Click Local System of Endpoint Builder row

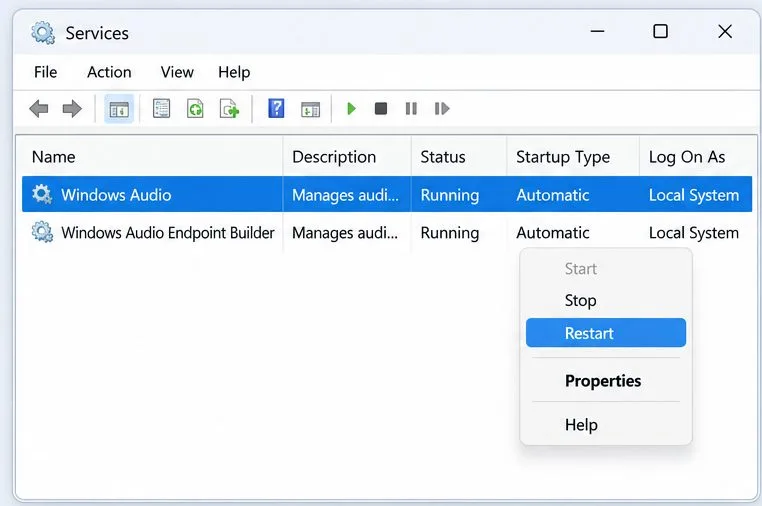(693, 233)
